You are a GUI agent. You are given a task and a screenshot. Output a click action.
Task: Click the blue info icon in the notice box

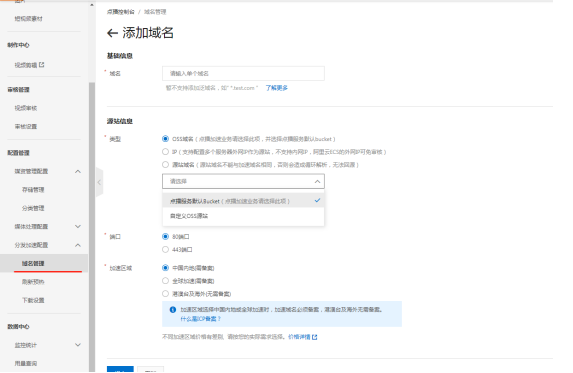pyautogui.click(x=173, y=310)
